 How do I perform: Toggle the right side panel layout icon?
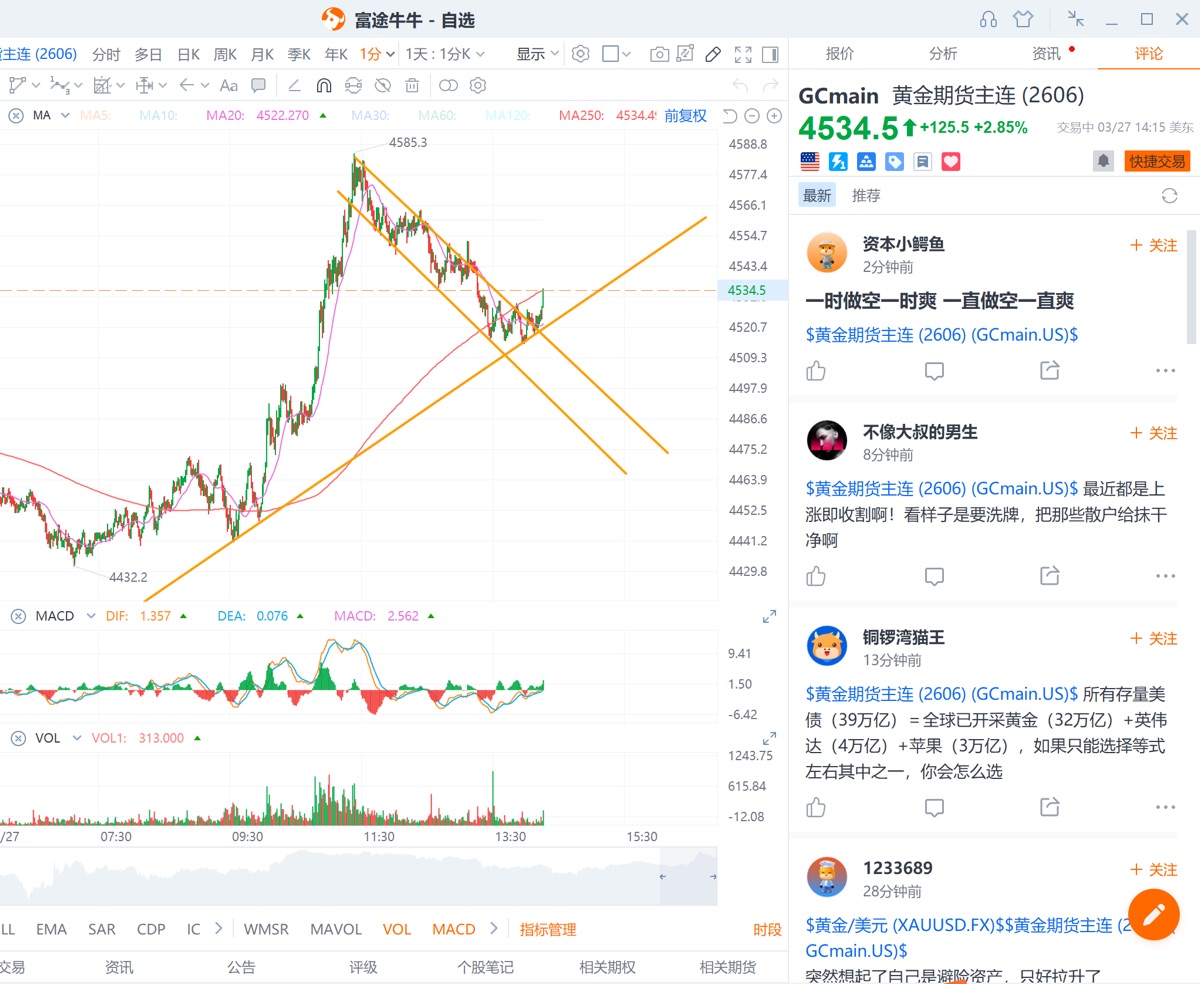[770, 54]
